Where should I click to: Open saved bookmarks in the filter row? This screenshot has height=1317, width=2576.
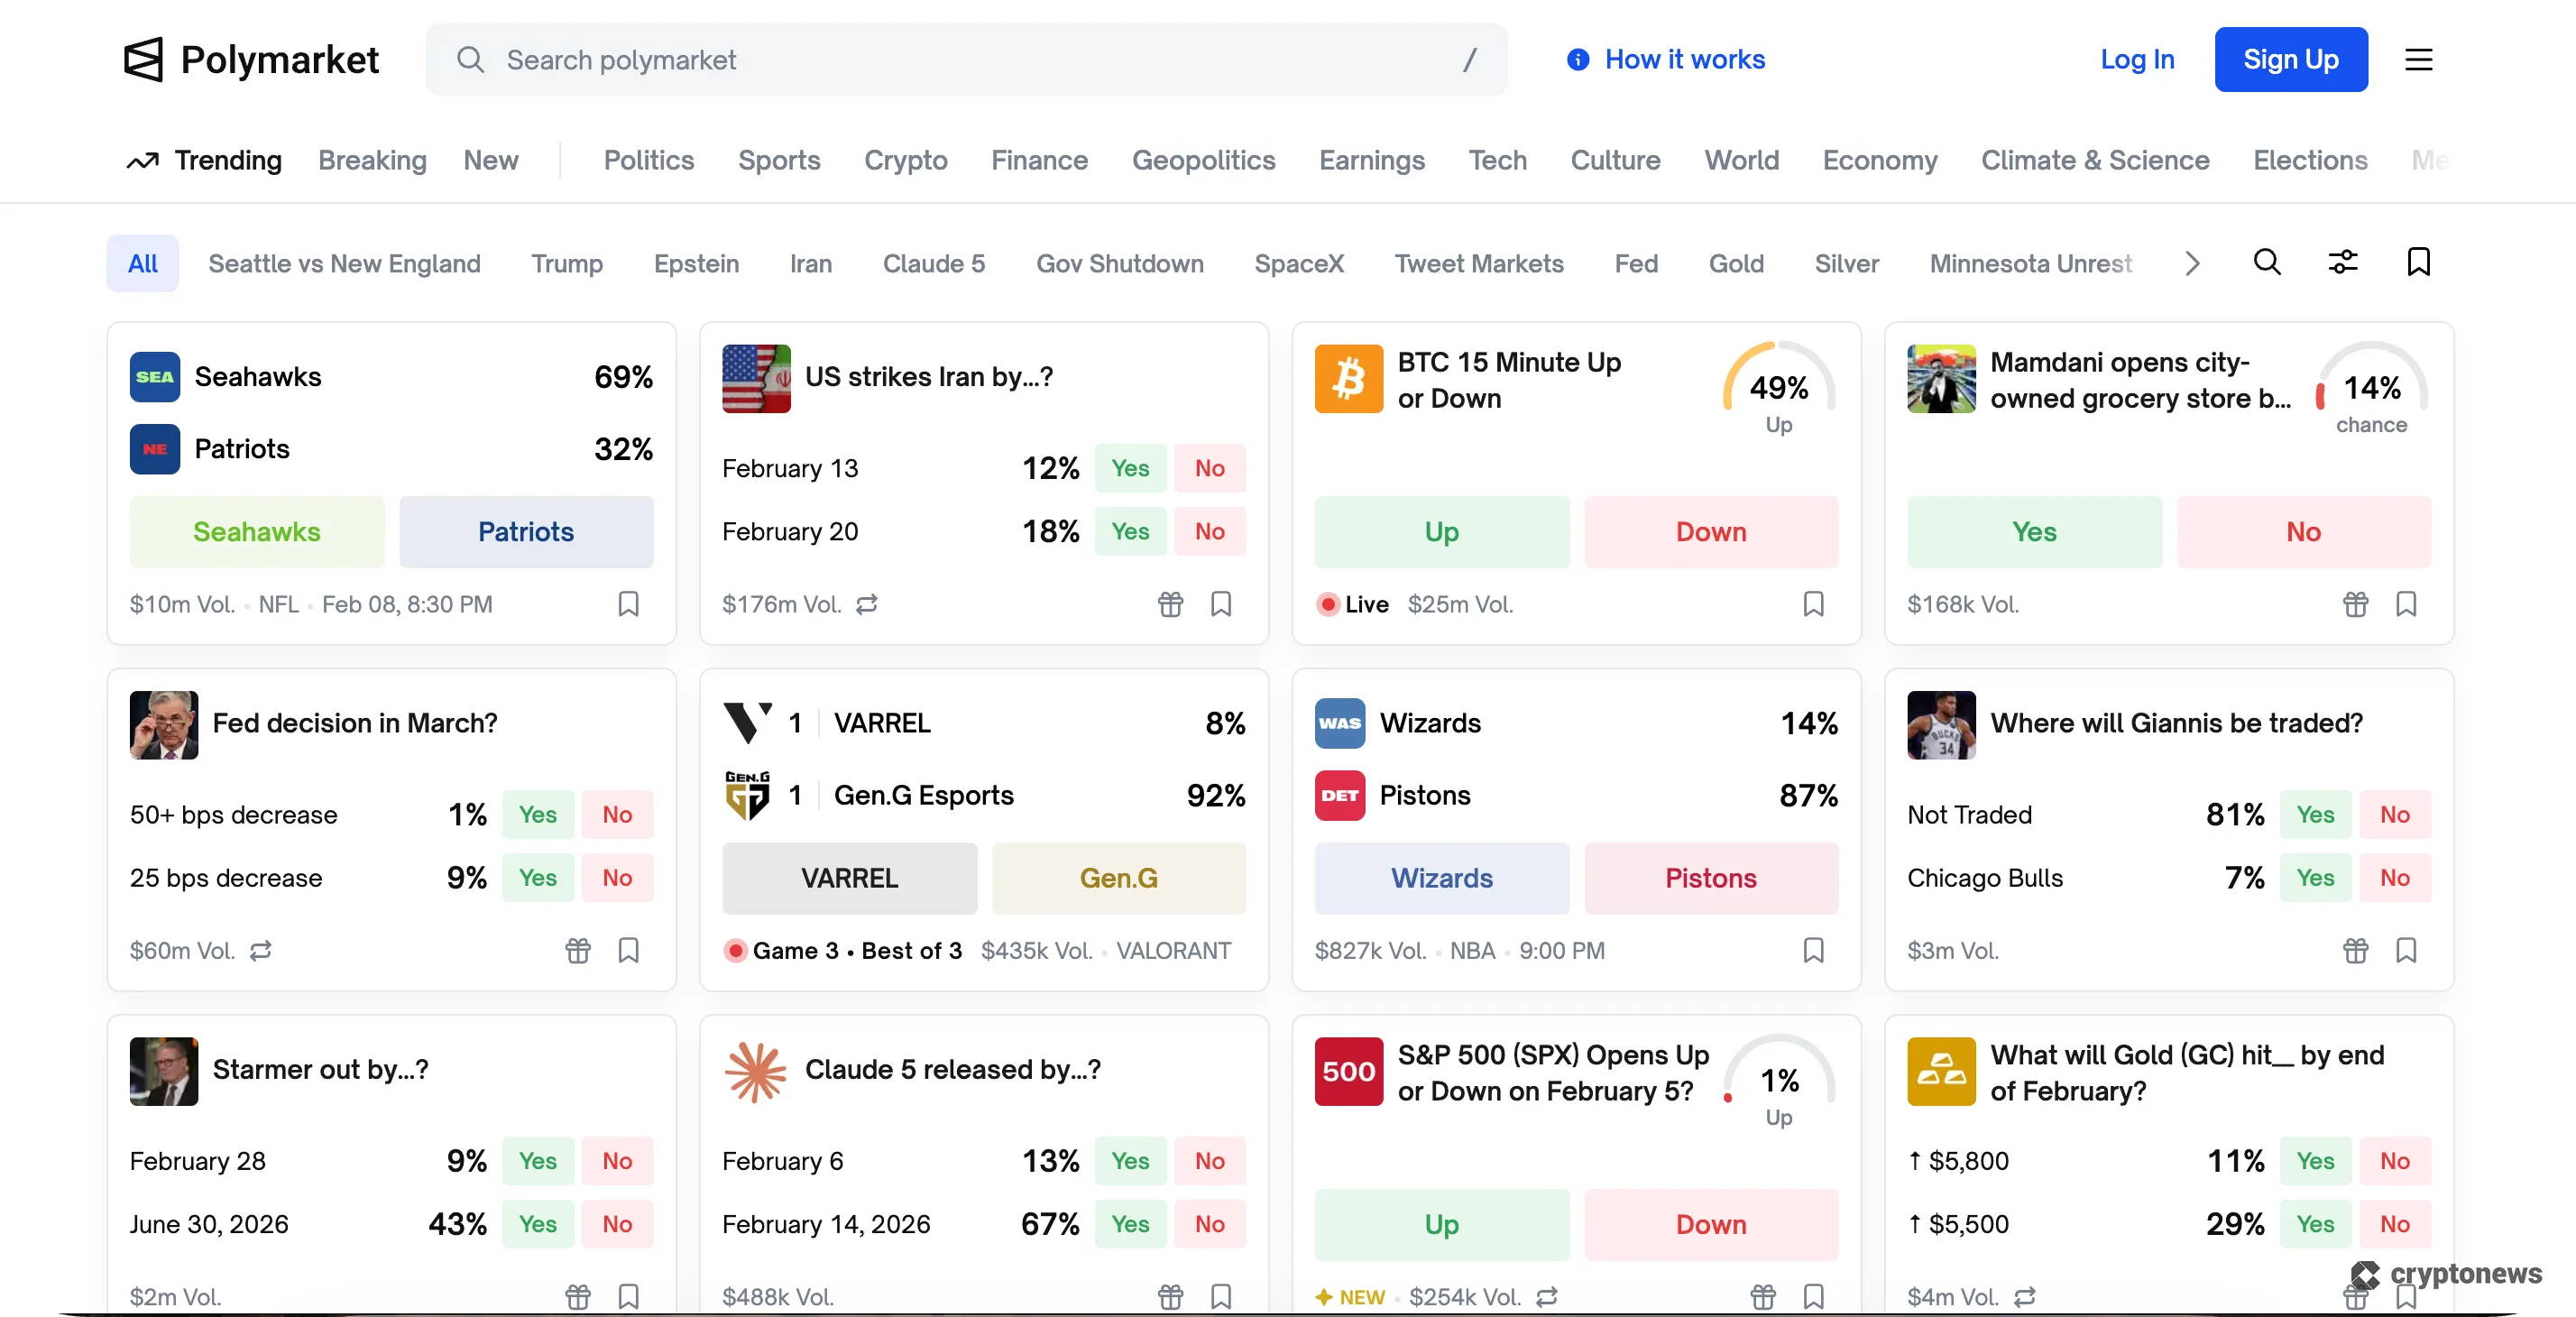2418,263
